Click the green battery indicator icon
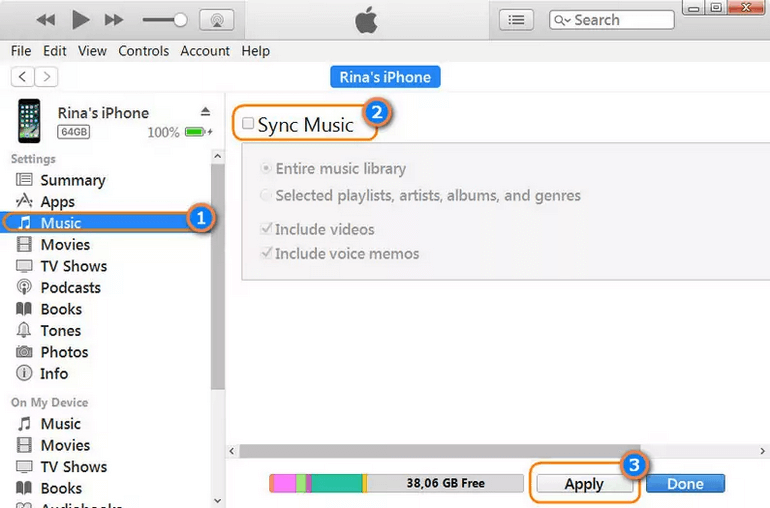770x508 pixels. 195,132
